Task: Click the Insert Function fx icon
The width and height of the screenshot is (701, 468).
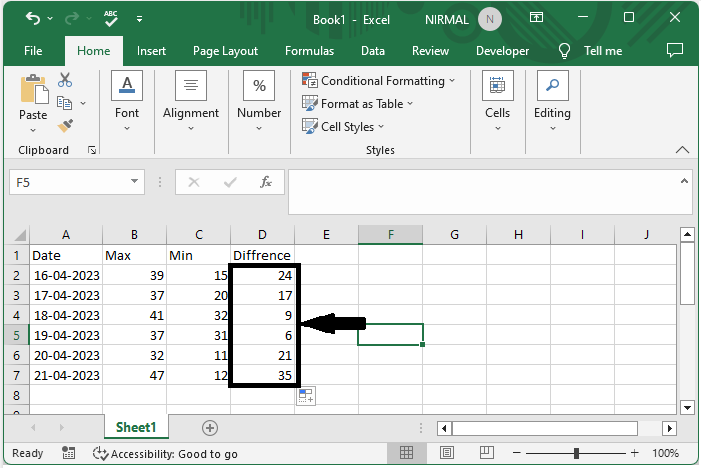Action: click(x=266, y=182)
